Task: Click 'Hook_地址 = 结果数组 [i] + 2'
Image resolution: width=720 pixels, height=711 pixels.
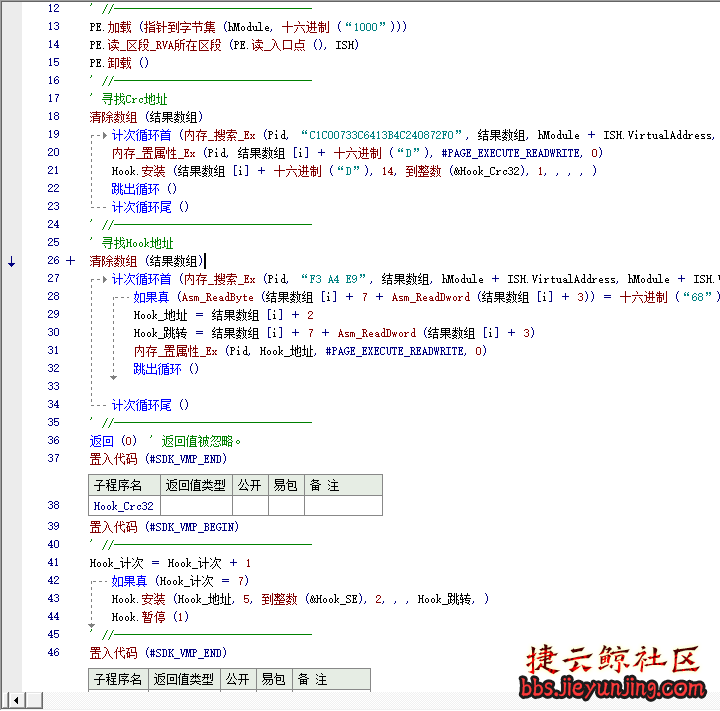Action: (224, 315)
